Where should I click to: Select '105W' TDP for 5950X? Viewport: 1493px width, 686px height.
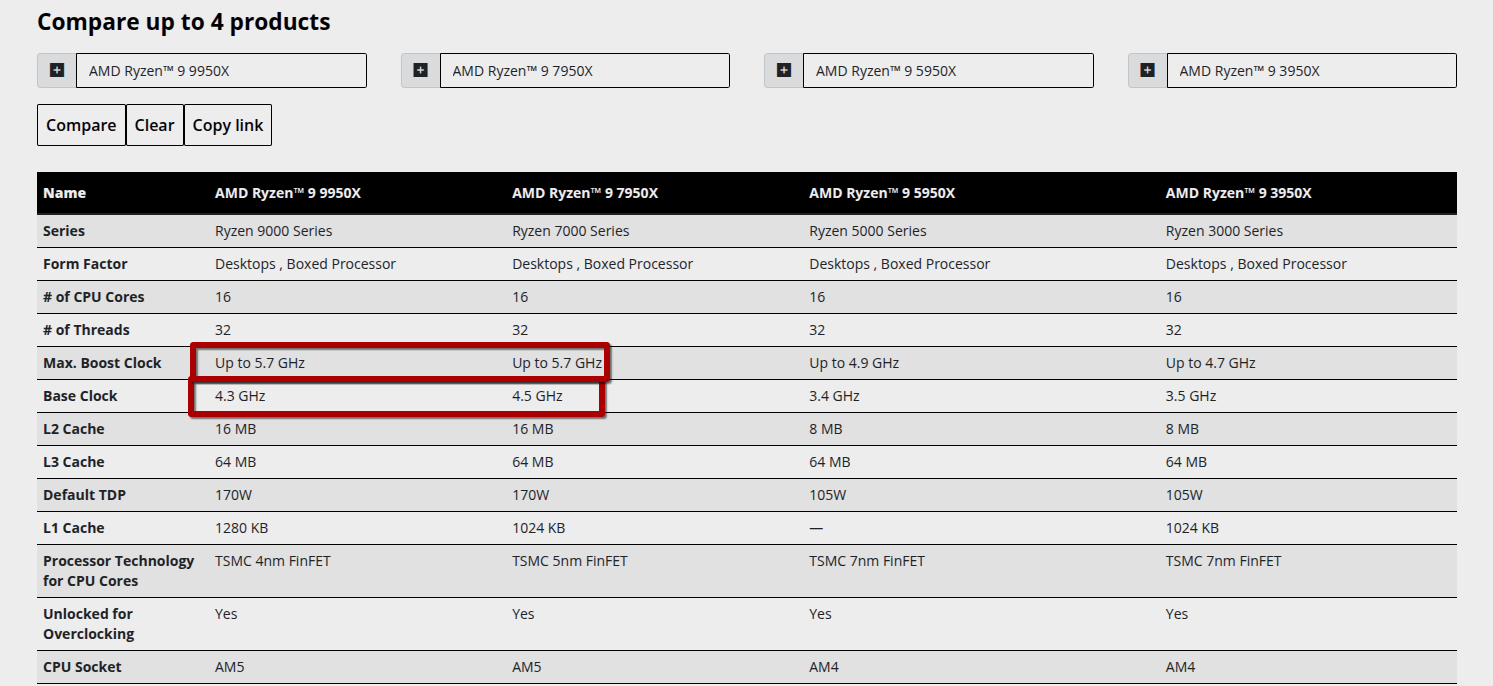pyautogui.click(x=828, y=495)
